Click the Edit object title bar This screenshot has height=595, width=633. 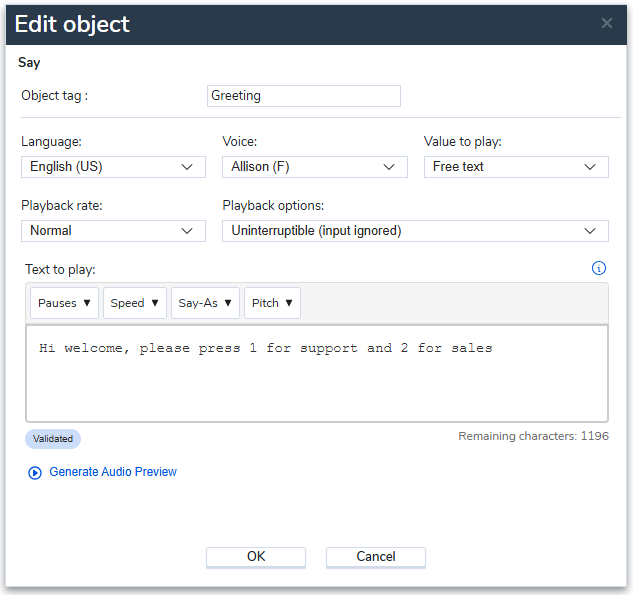300,23
